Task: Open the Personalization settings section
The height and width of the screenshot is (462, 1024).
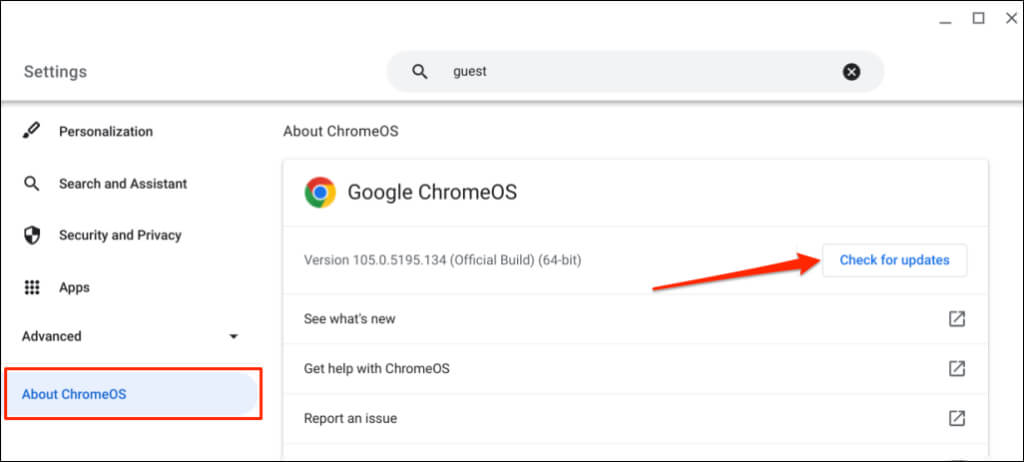Action: point(106,132)
